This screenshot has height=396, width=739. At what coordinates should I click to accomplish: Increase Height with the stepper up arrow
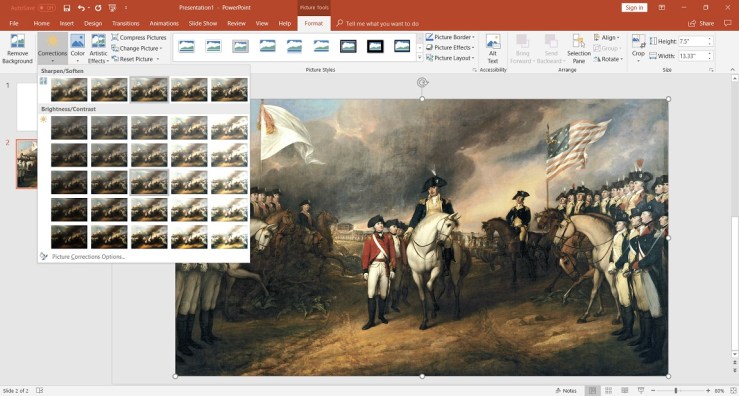coord(709,39)
